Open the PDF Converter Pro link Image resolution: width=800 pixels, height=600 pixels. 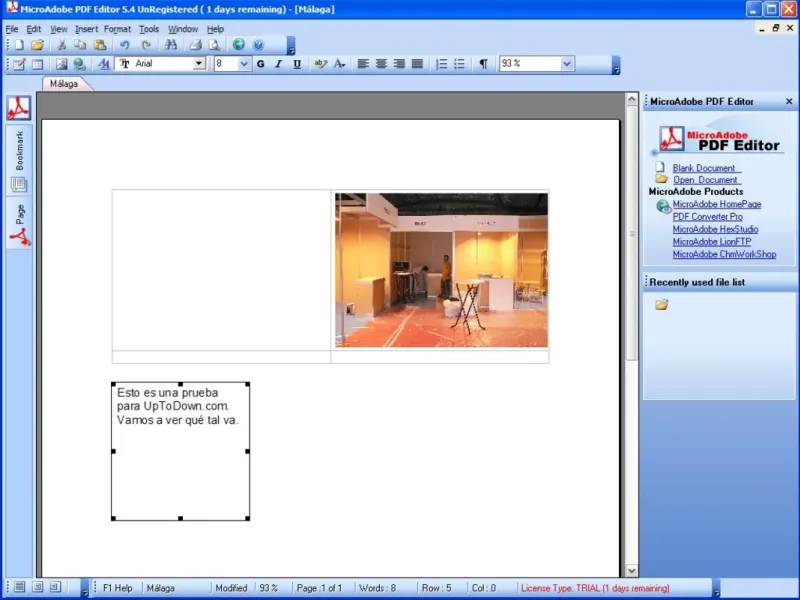point(708,216)
